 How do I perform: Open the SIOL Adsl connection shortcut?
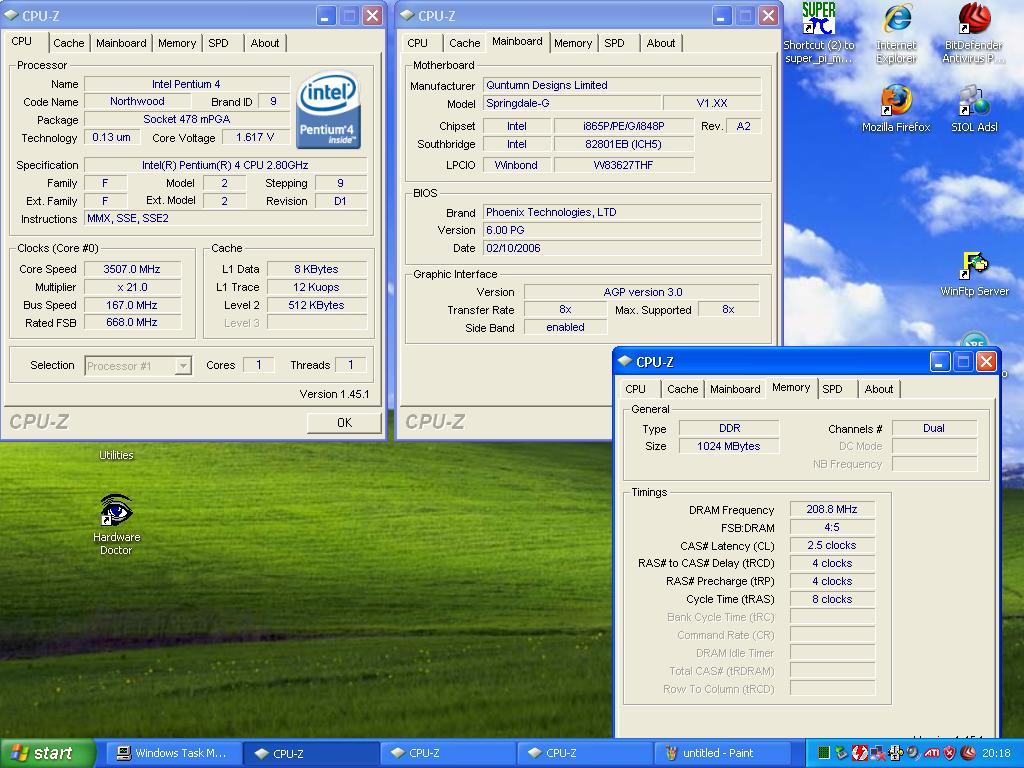click(974, 109)
